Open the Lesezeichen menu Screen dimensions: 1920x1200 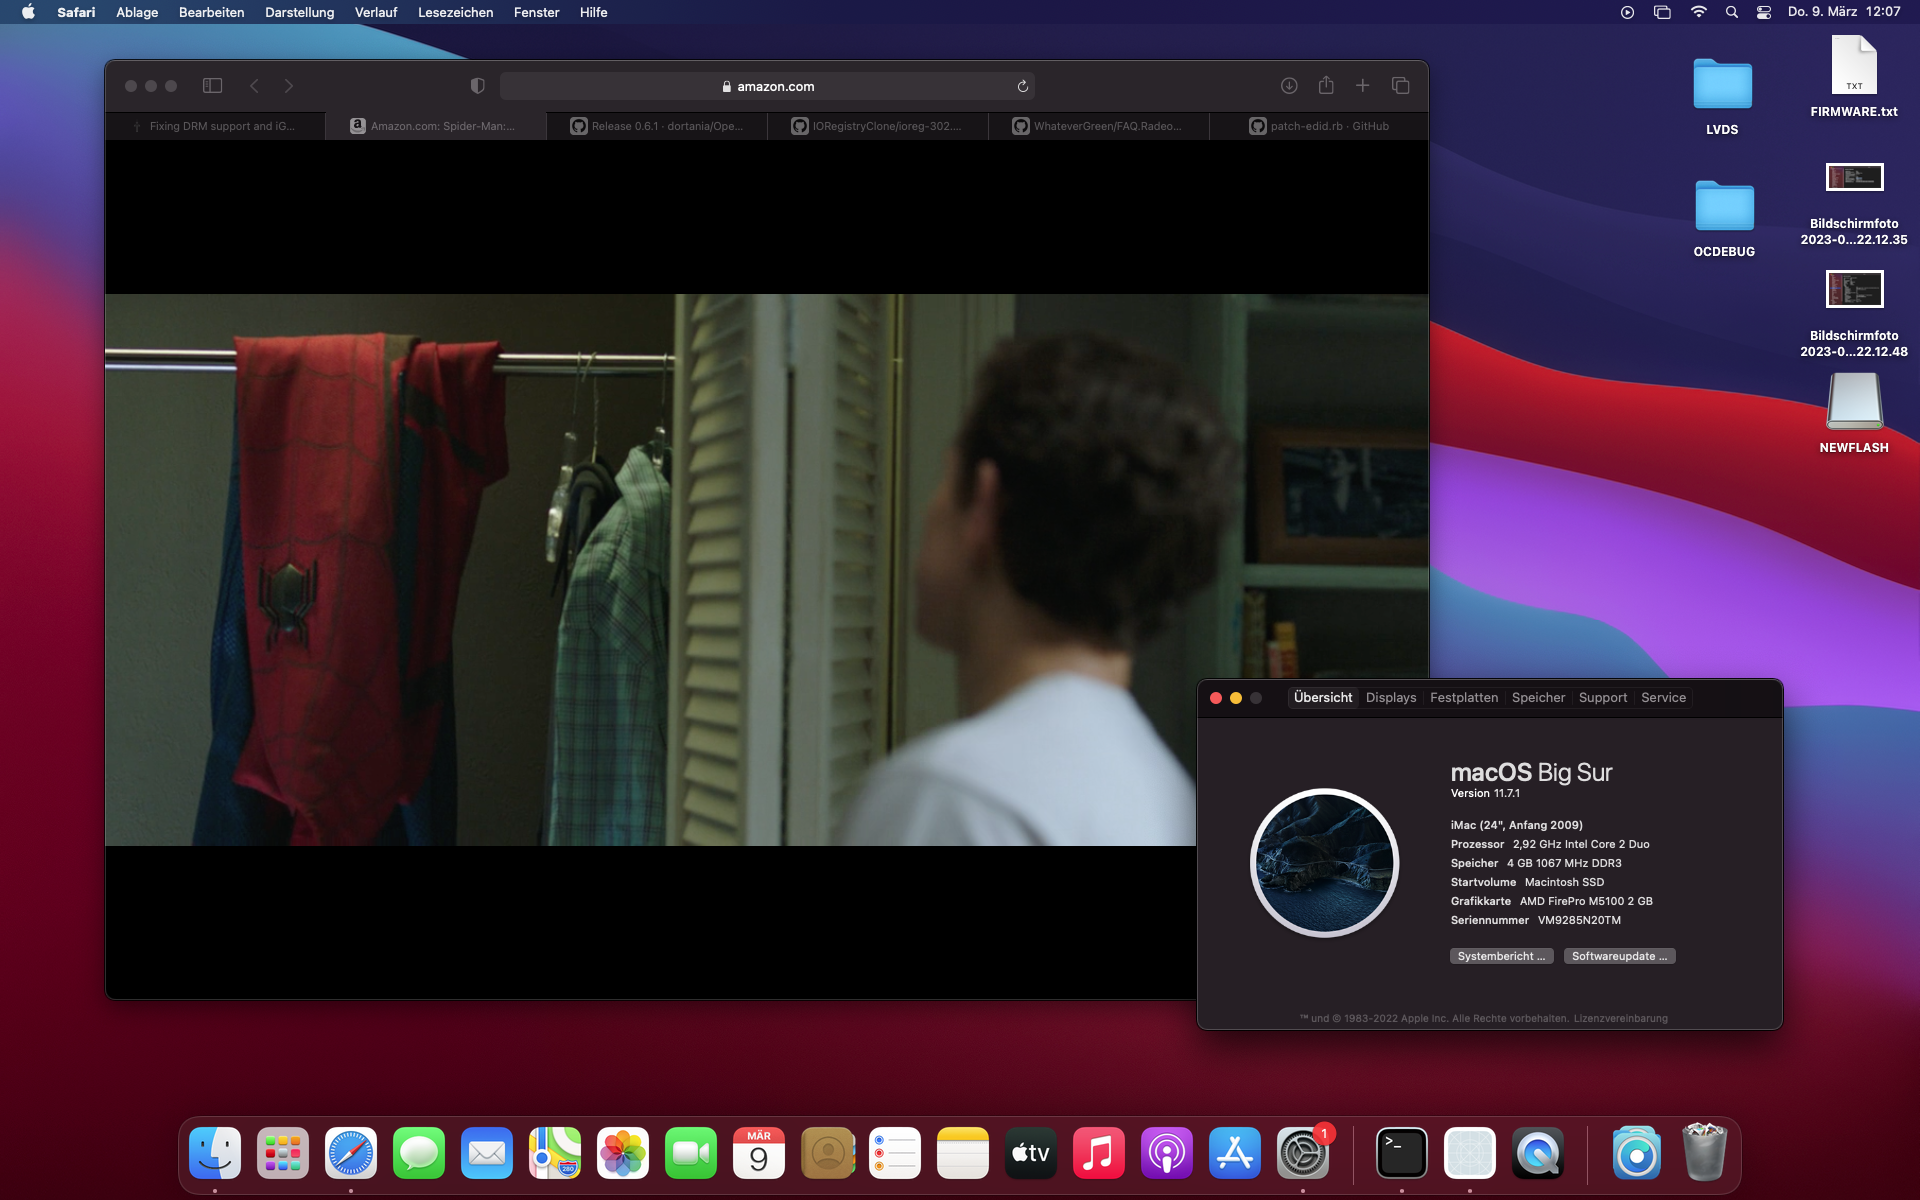[x=455, y=13]
